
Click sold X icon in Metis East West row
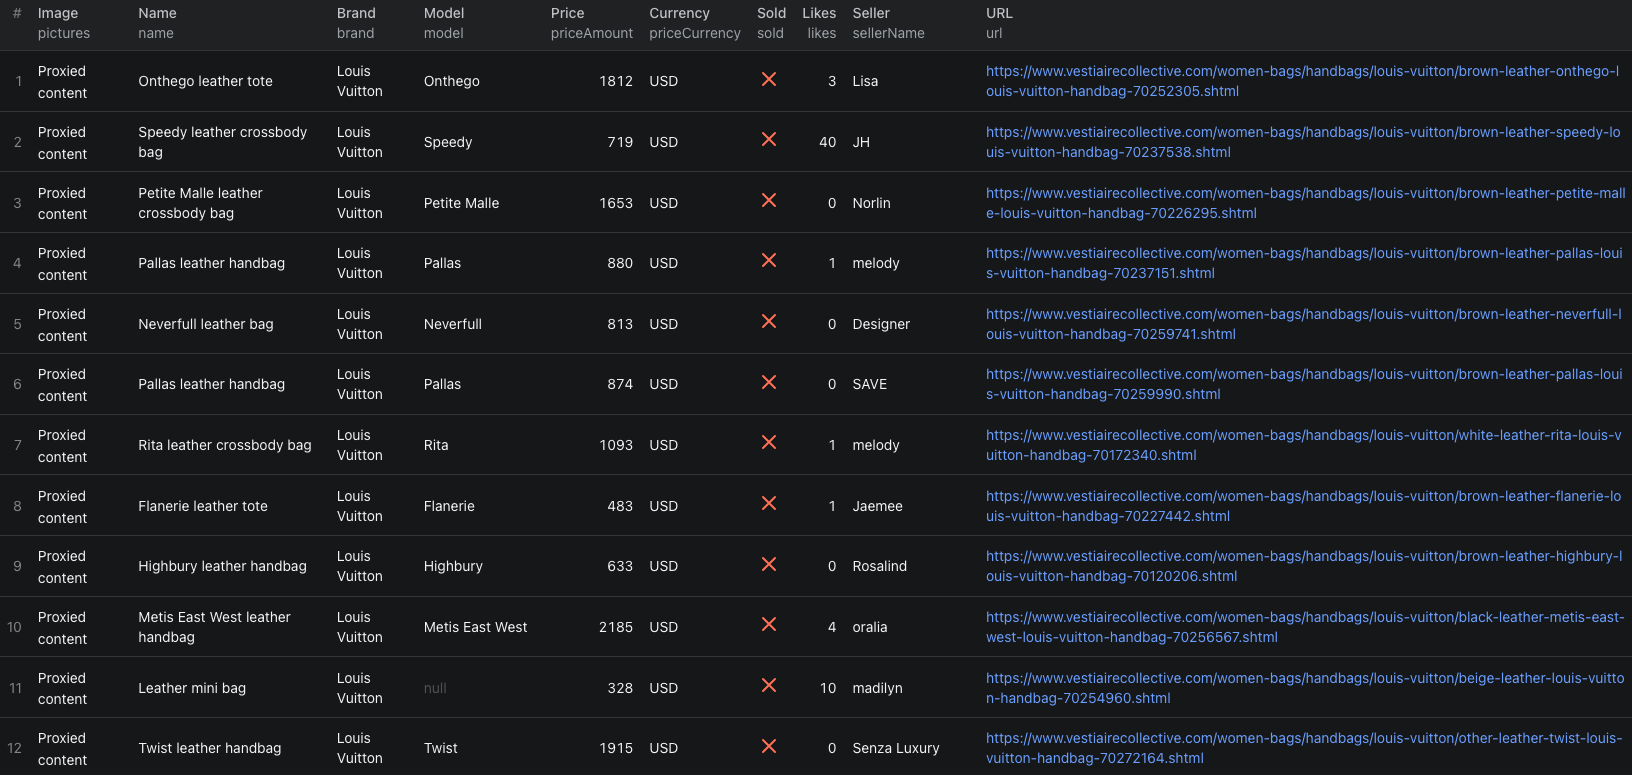tap(769, 624)
